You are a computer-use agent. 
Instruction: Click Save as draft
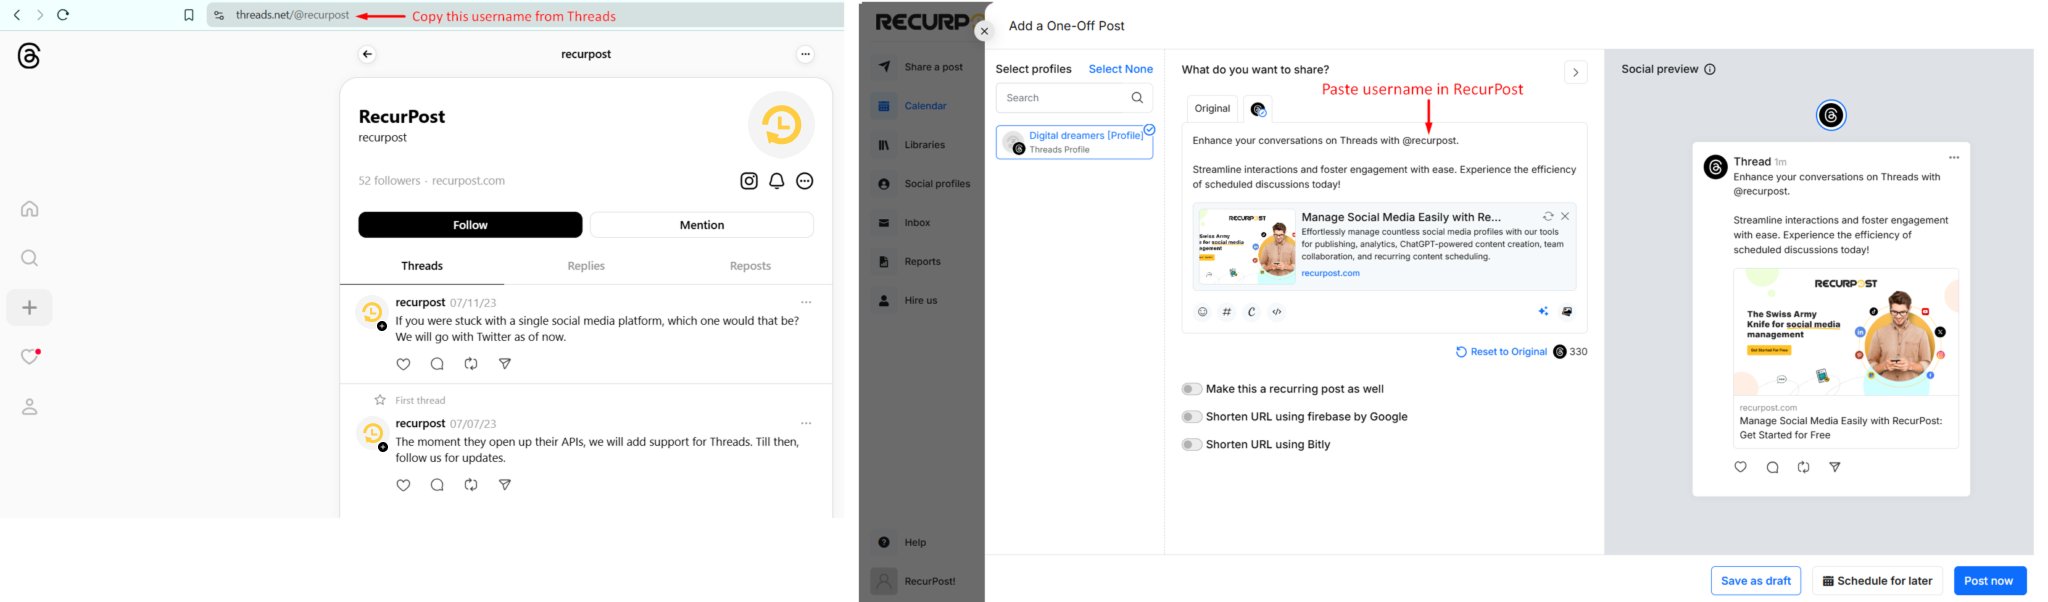pyautogui.click(x=1756, y=581)
